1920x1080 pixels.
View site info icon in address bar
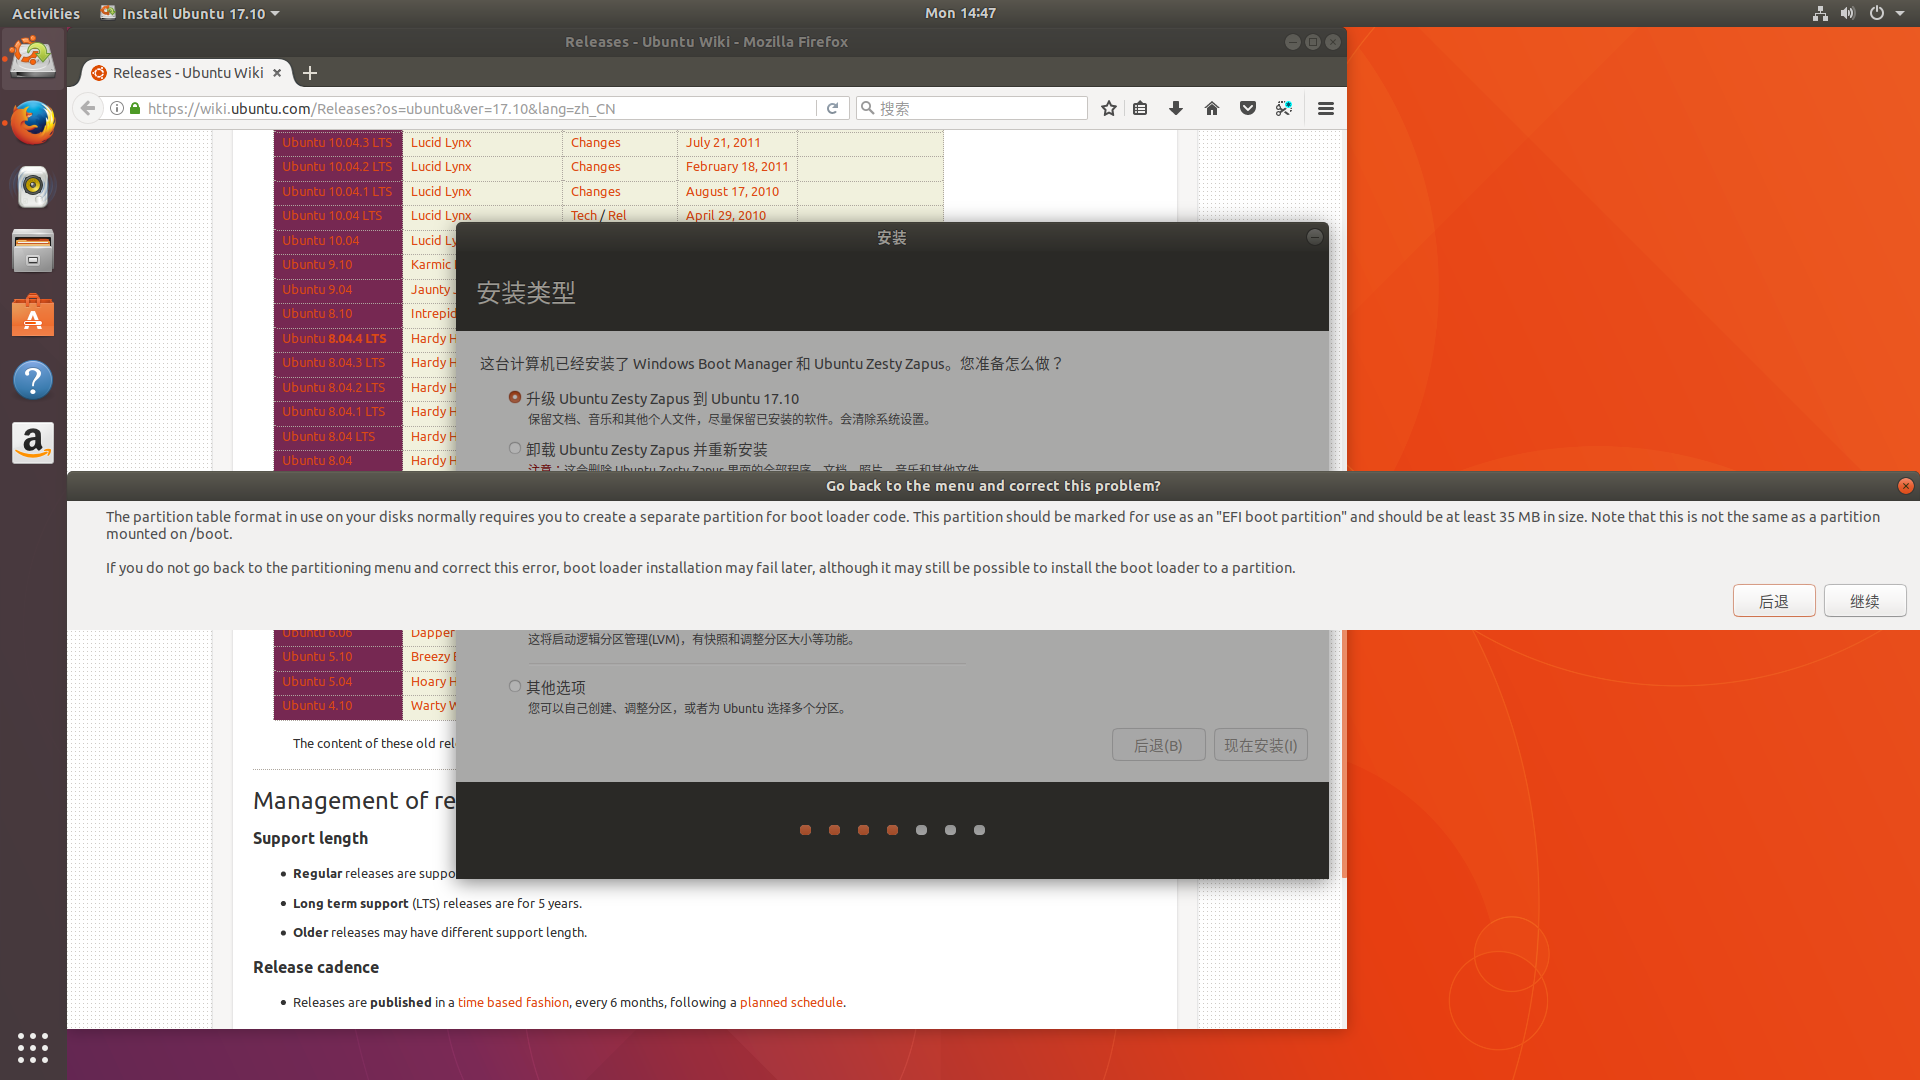tap(117, 108)
